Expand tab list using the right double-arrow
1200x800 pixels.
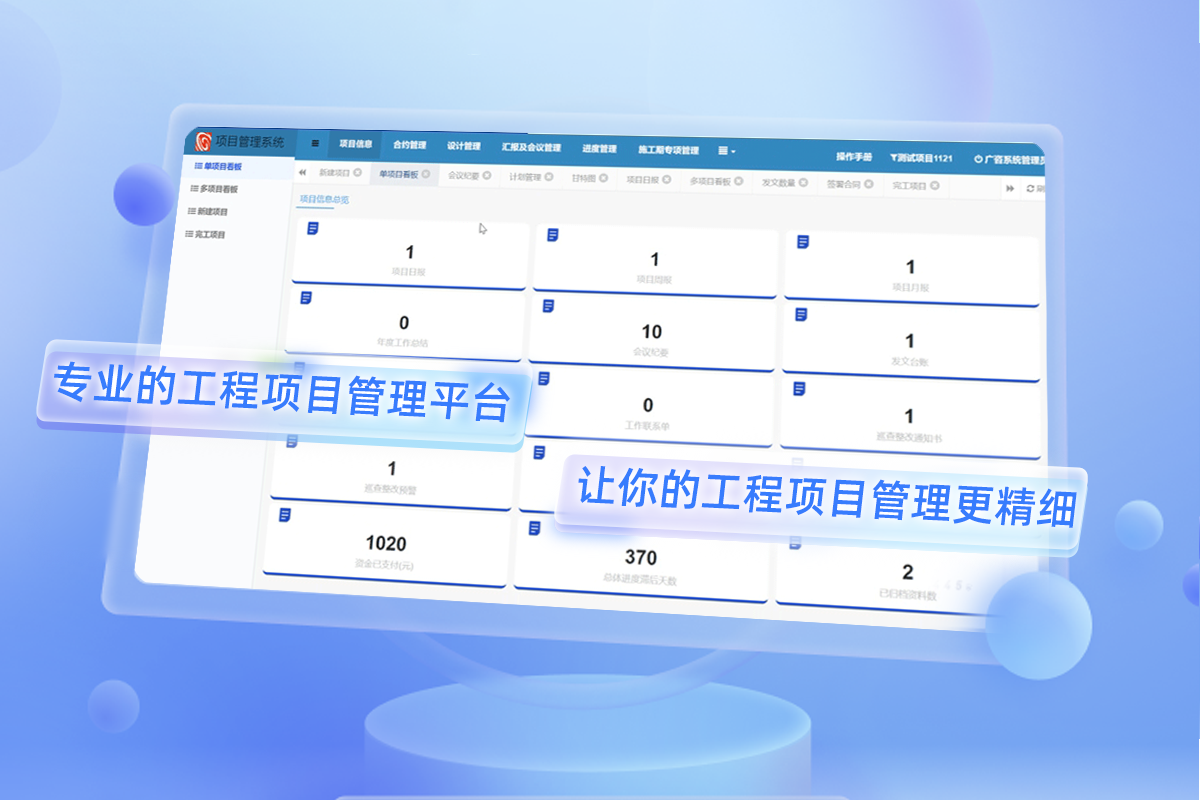1009,189
